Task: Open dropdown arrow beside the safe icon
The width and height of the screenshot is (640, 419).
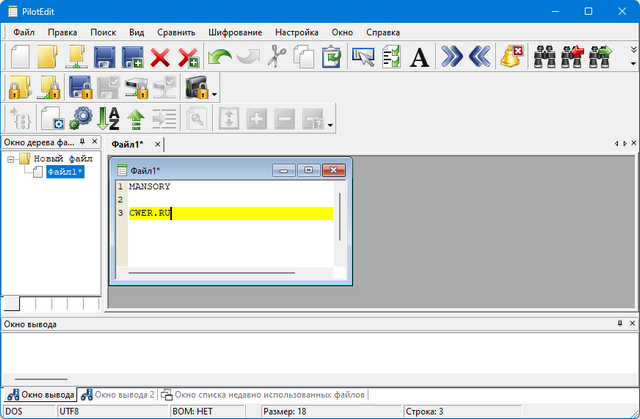Action: [214, 94]
